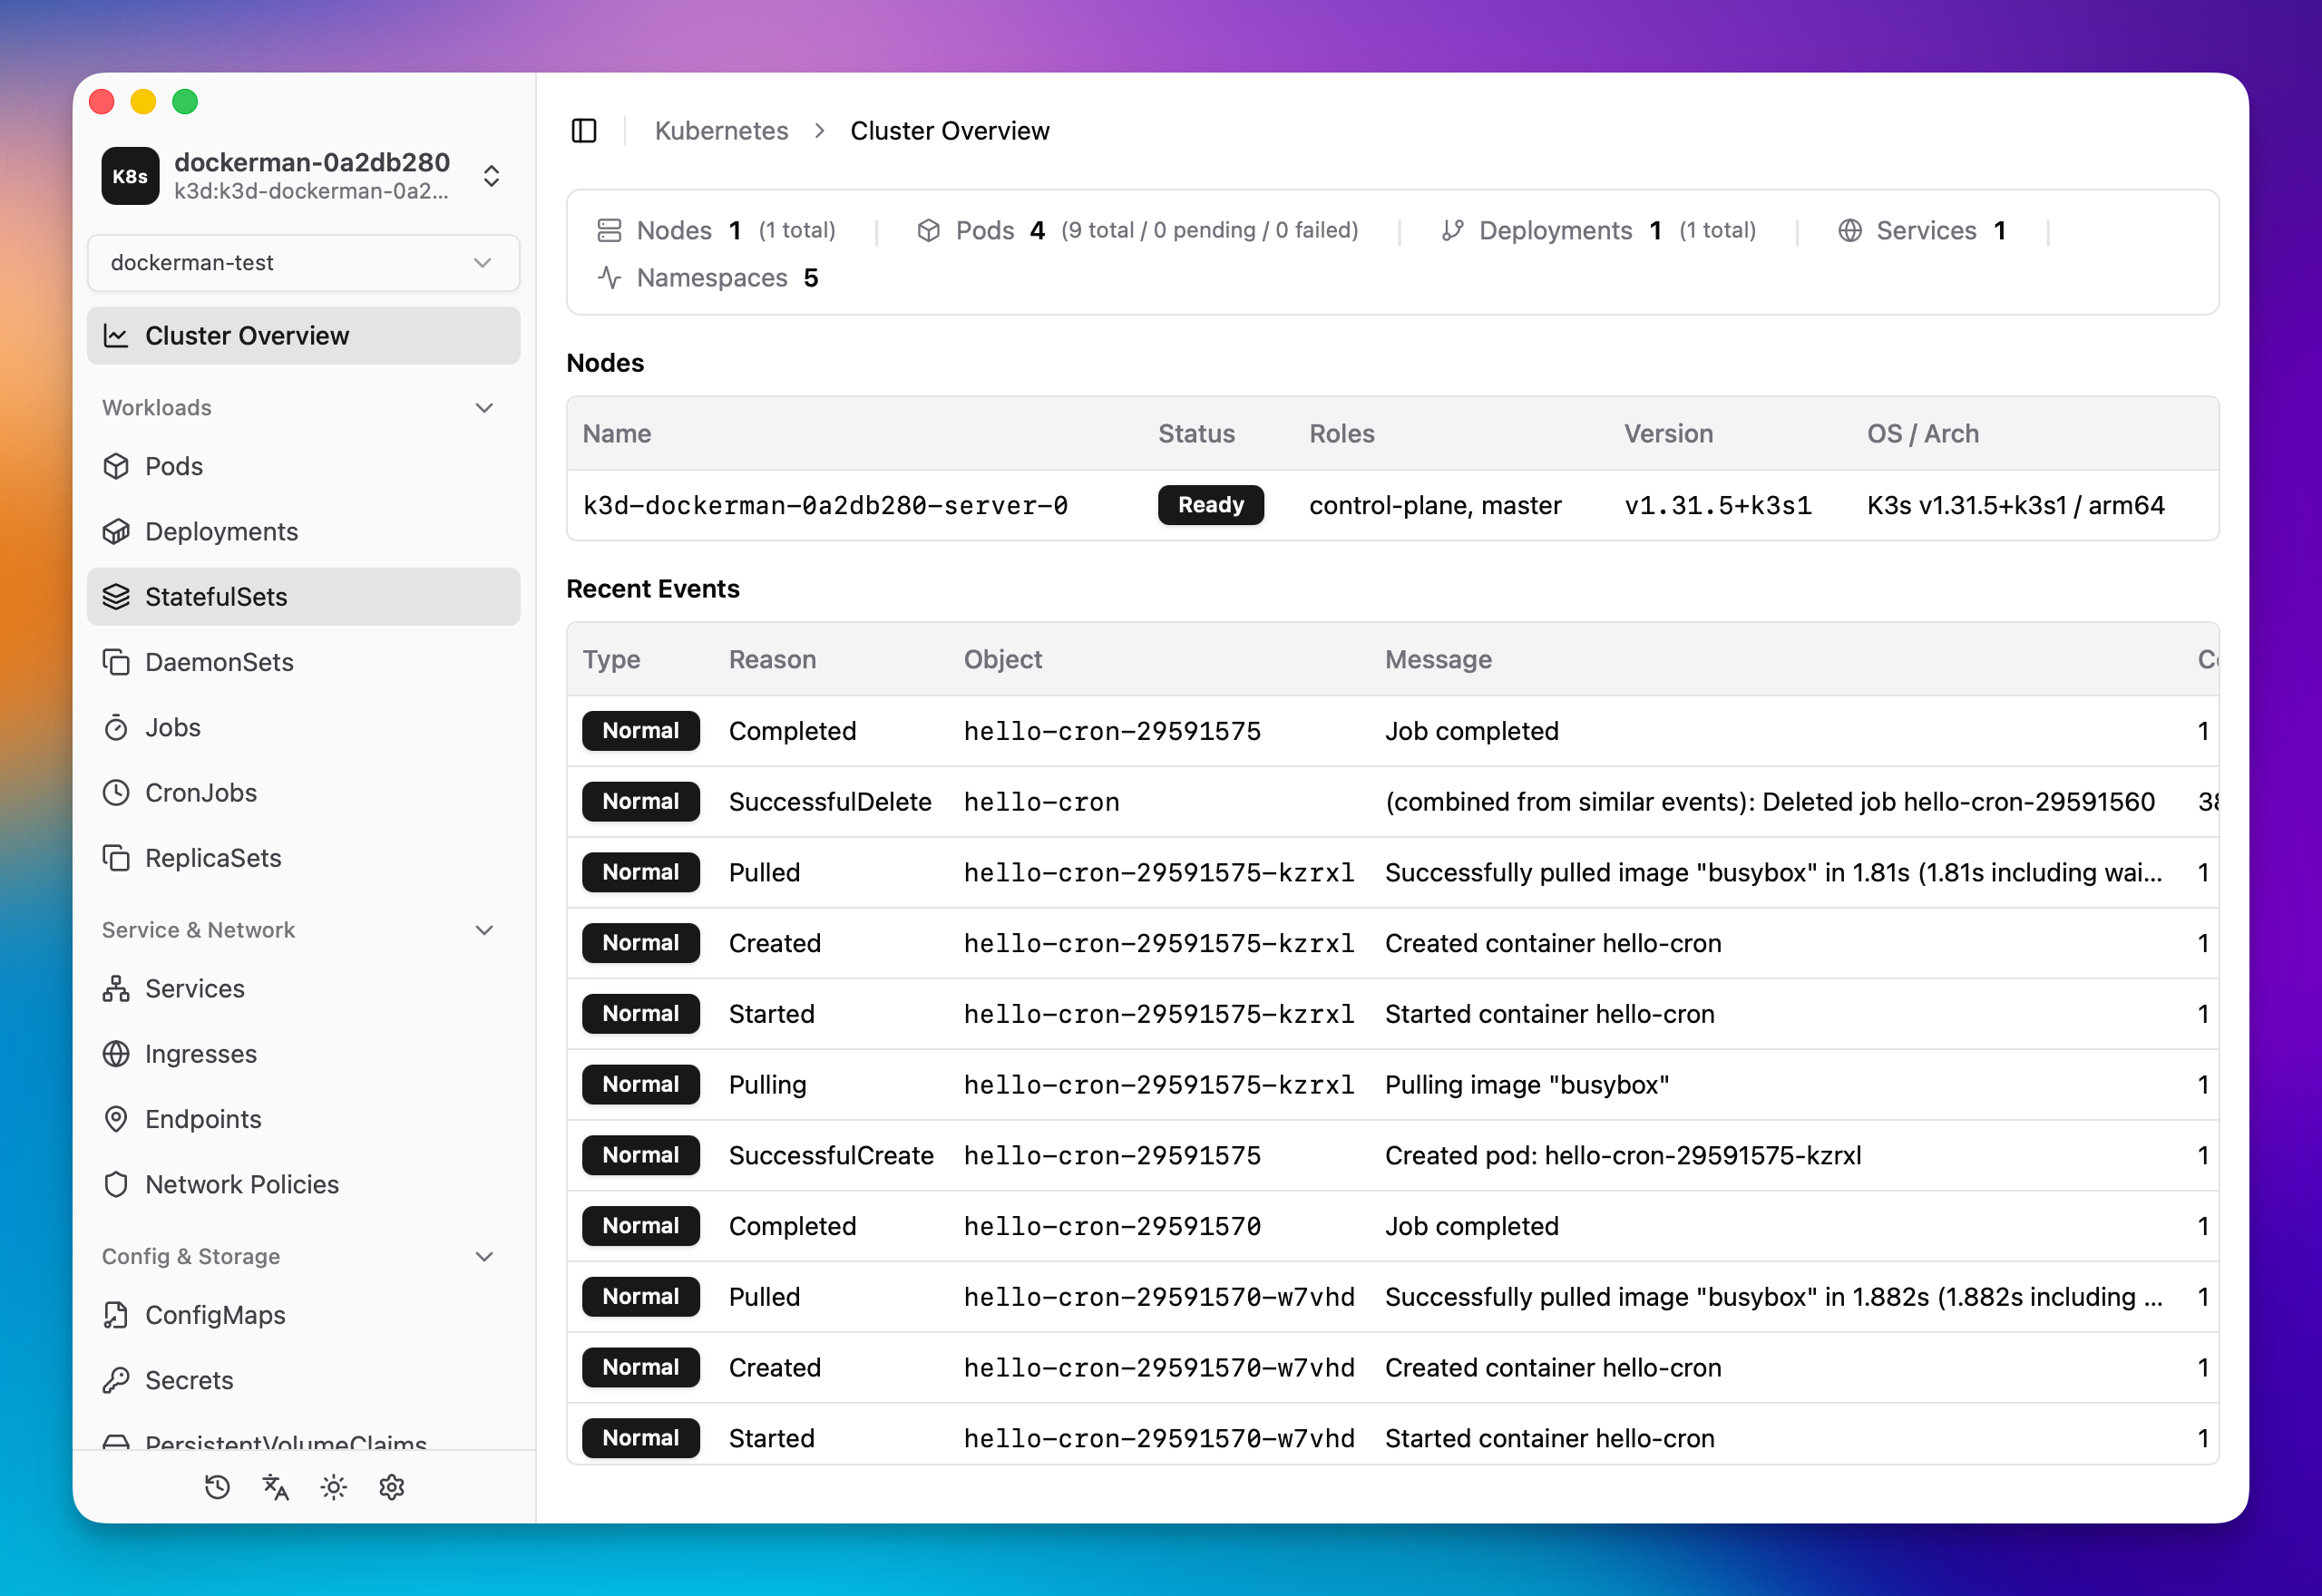Click the ReplicaSets sidebar icon

[116, 858]
